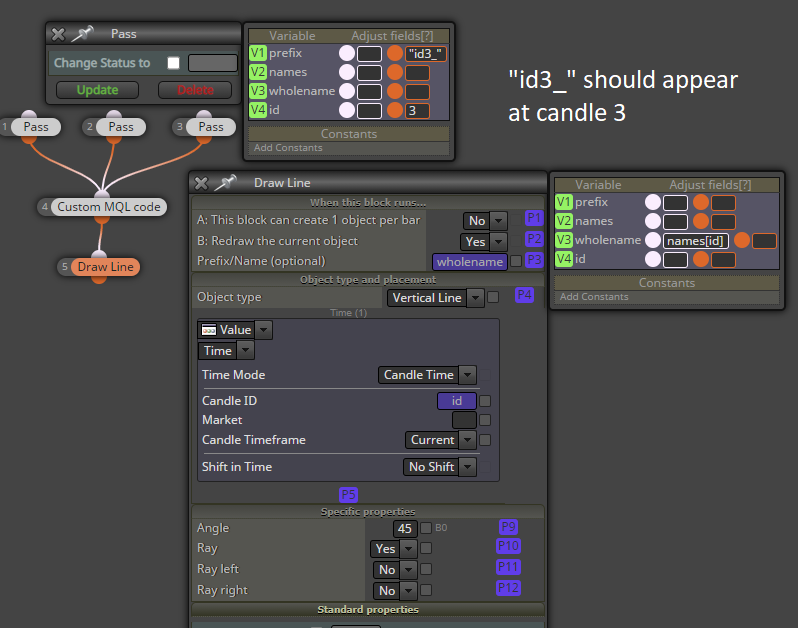Select the Draw Line block node
The image size is (798, 628).
105,267
